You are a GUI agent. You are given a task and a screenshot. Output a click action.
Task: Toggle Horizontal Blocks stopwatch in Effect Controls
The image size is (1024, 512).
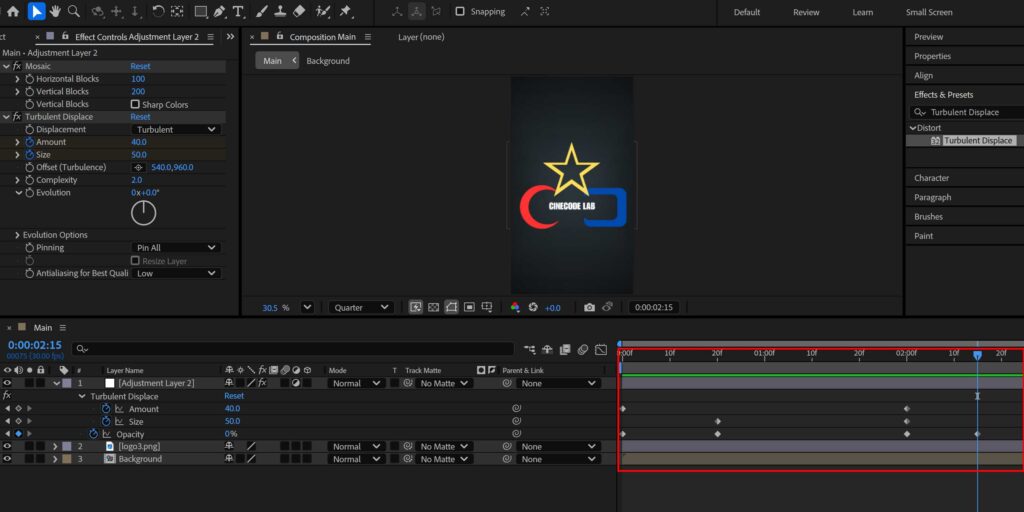pos(29,79)
